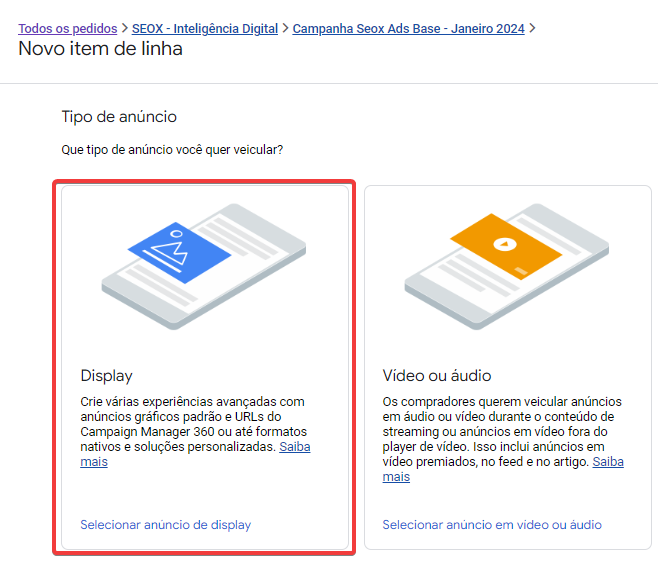Go to SEOX - Inteligência Digital breadcrumb
This screenshot has width=658, height=569.
[x=205, y=29]
